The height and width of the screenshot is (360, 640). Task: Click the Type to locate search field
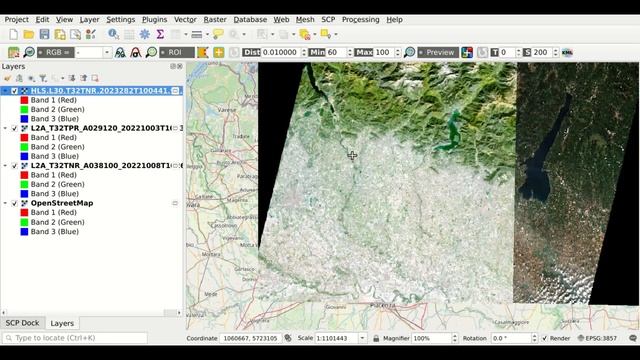tap(75, 338)
